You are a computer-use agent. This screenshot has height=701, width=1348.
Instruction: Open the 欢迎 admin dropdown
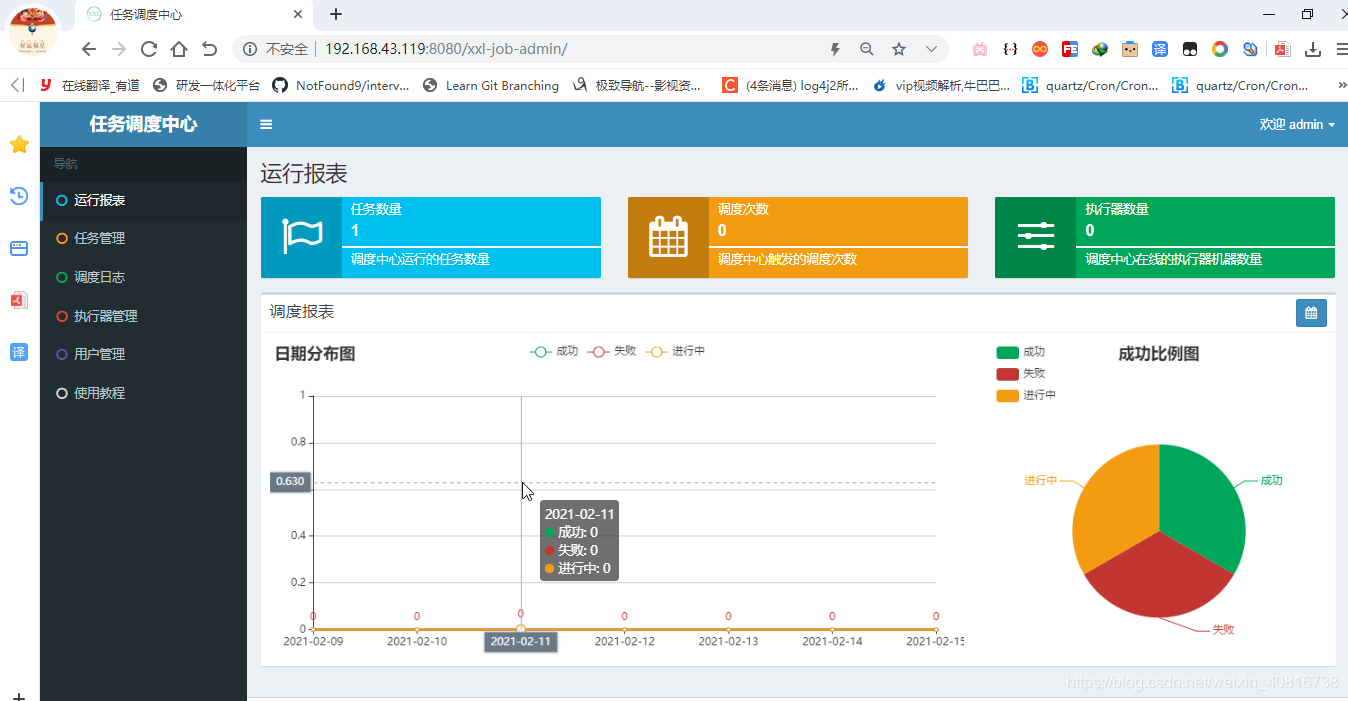pos(1298,124)
